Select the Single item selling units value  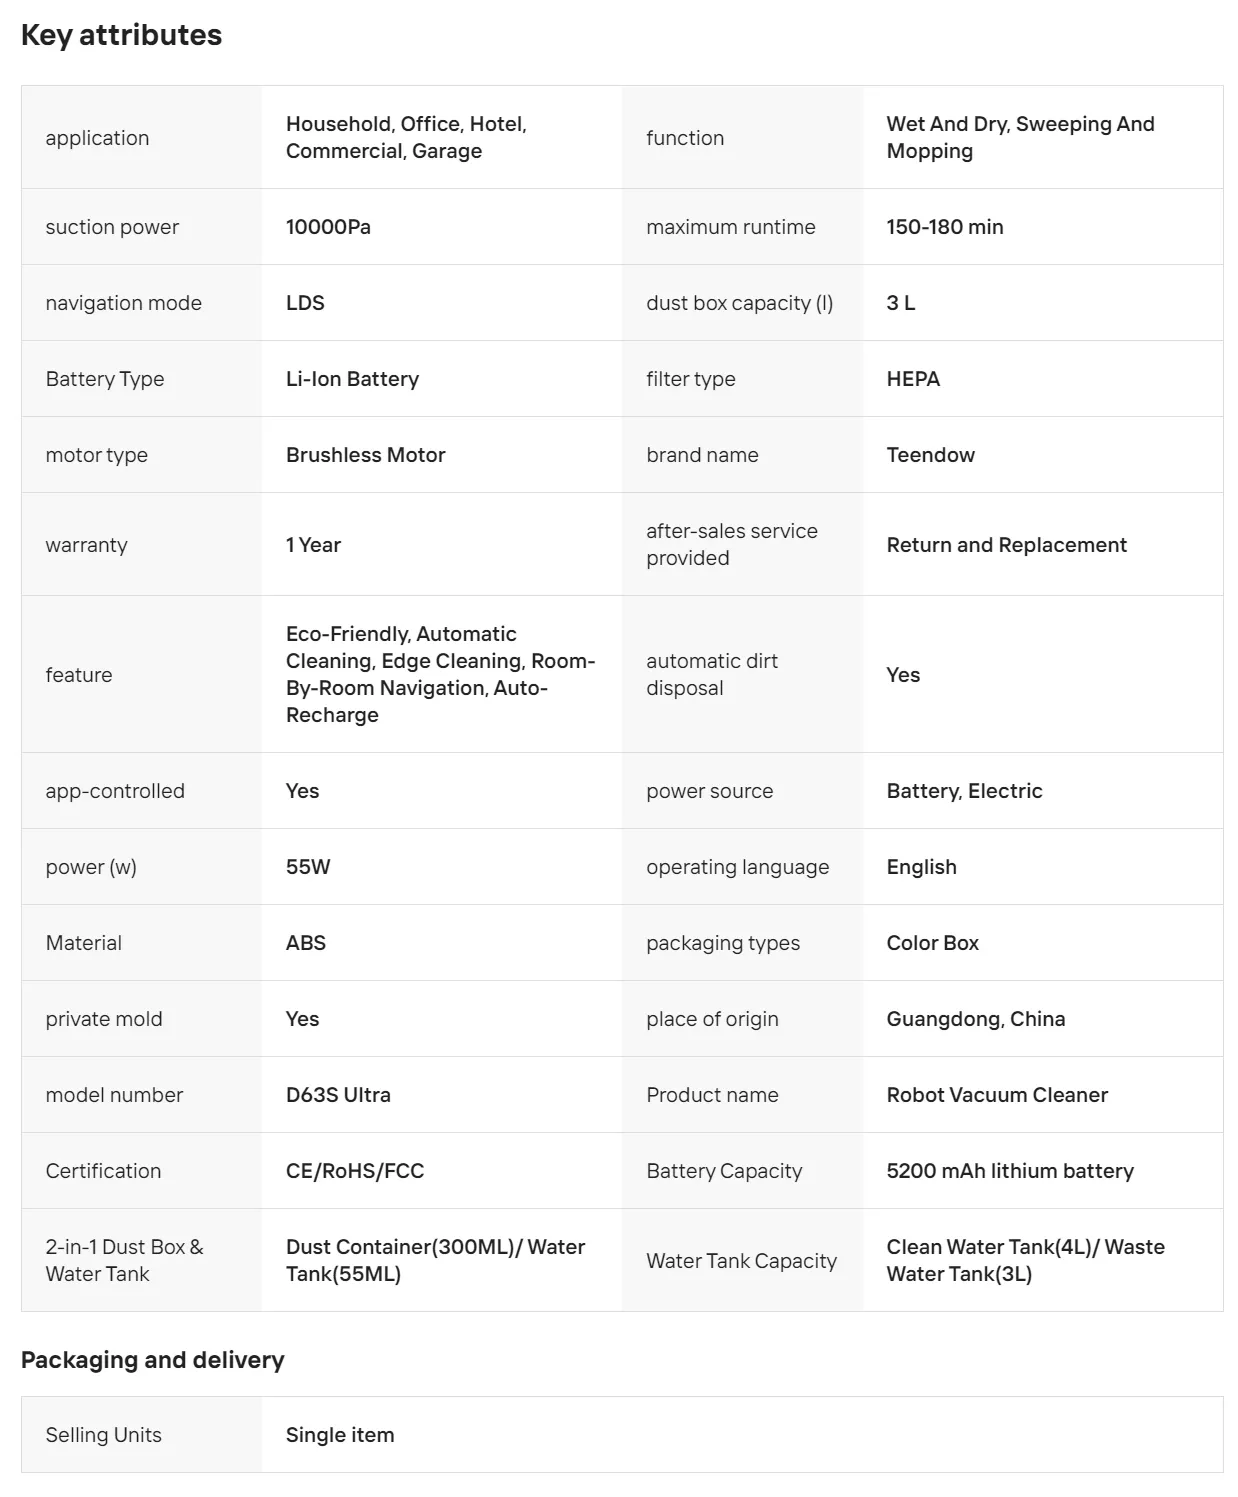340,1435
